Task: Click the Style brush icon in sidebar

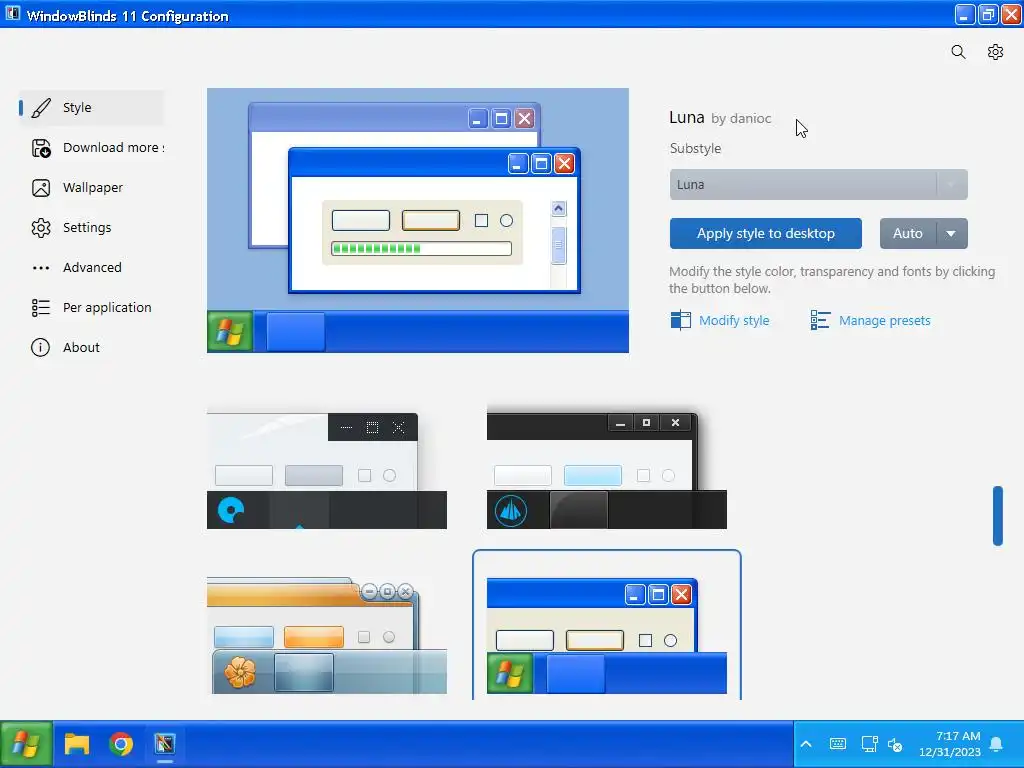Action: (x=41, y=108)
